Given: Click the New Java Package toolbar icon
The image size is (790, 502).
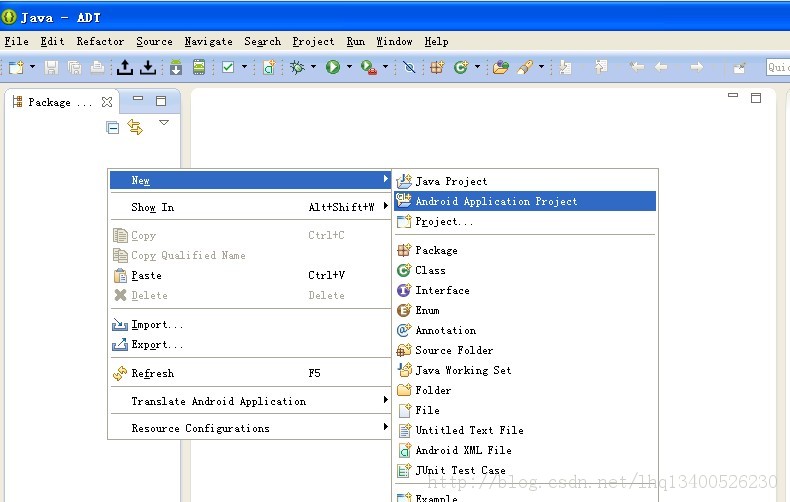Looking at the screenshot, I should [x=437, y=67].
